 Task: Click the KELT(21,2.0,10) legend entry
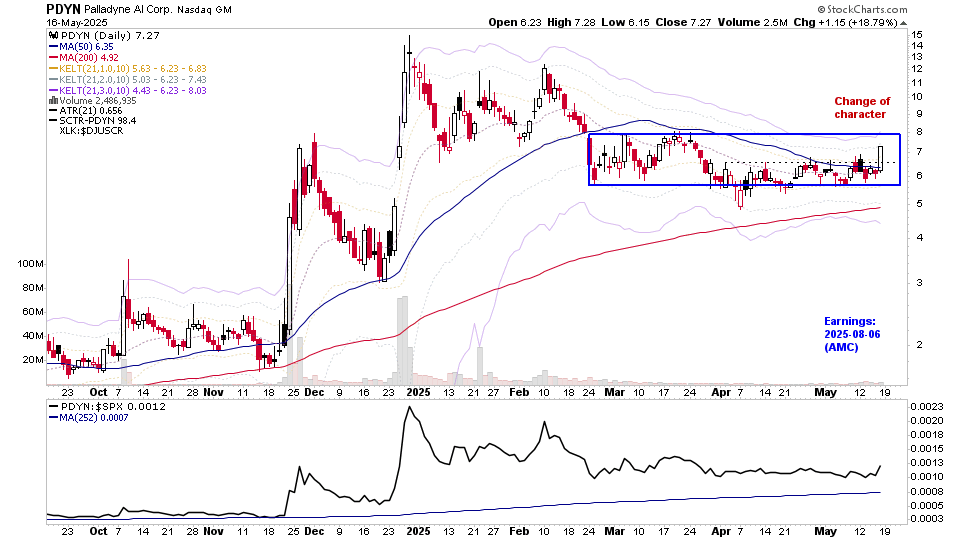click(127, 80)
